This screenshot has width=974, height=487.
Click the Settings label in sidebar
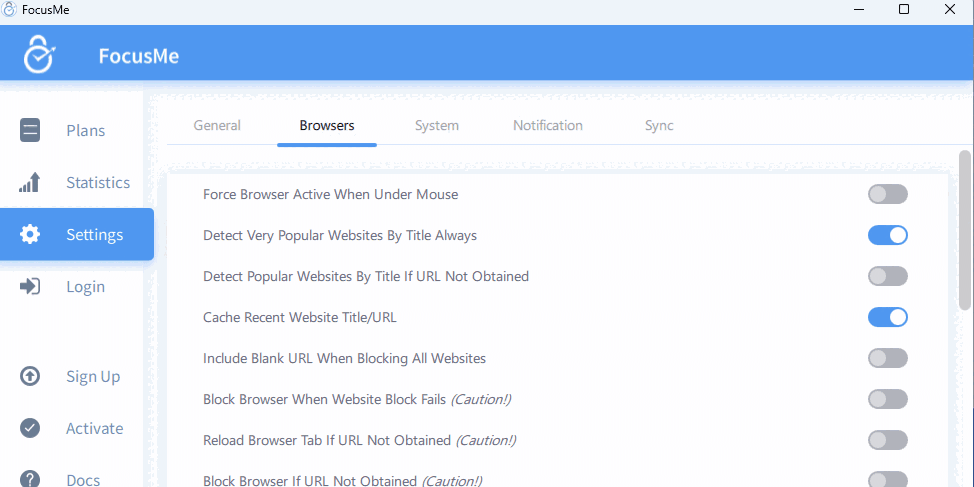94,235
